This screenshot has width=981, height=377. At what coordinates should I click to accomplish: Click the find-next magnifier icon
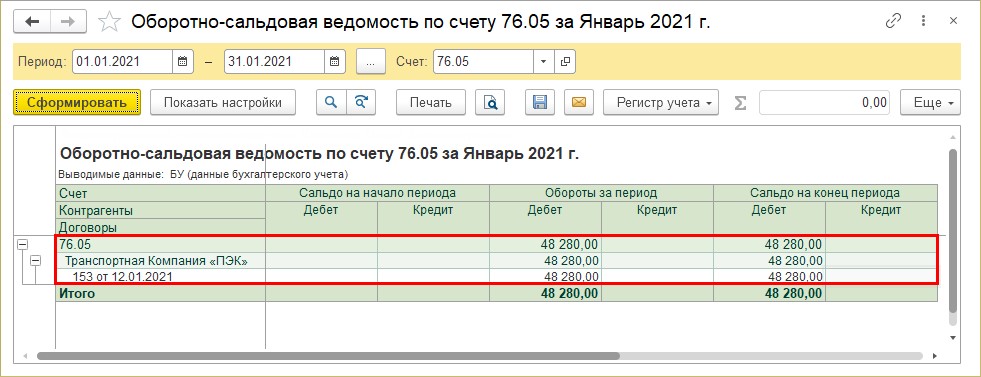click(361, 103)
